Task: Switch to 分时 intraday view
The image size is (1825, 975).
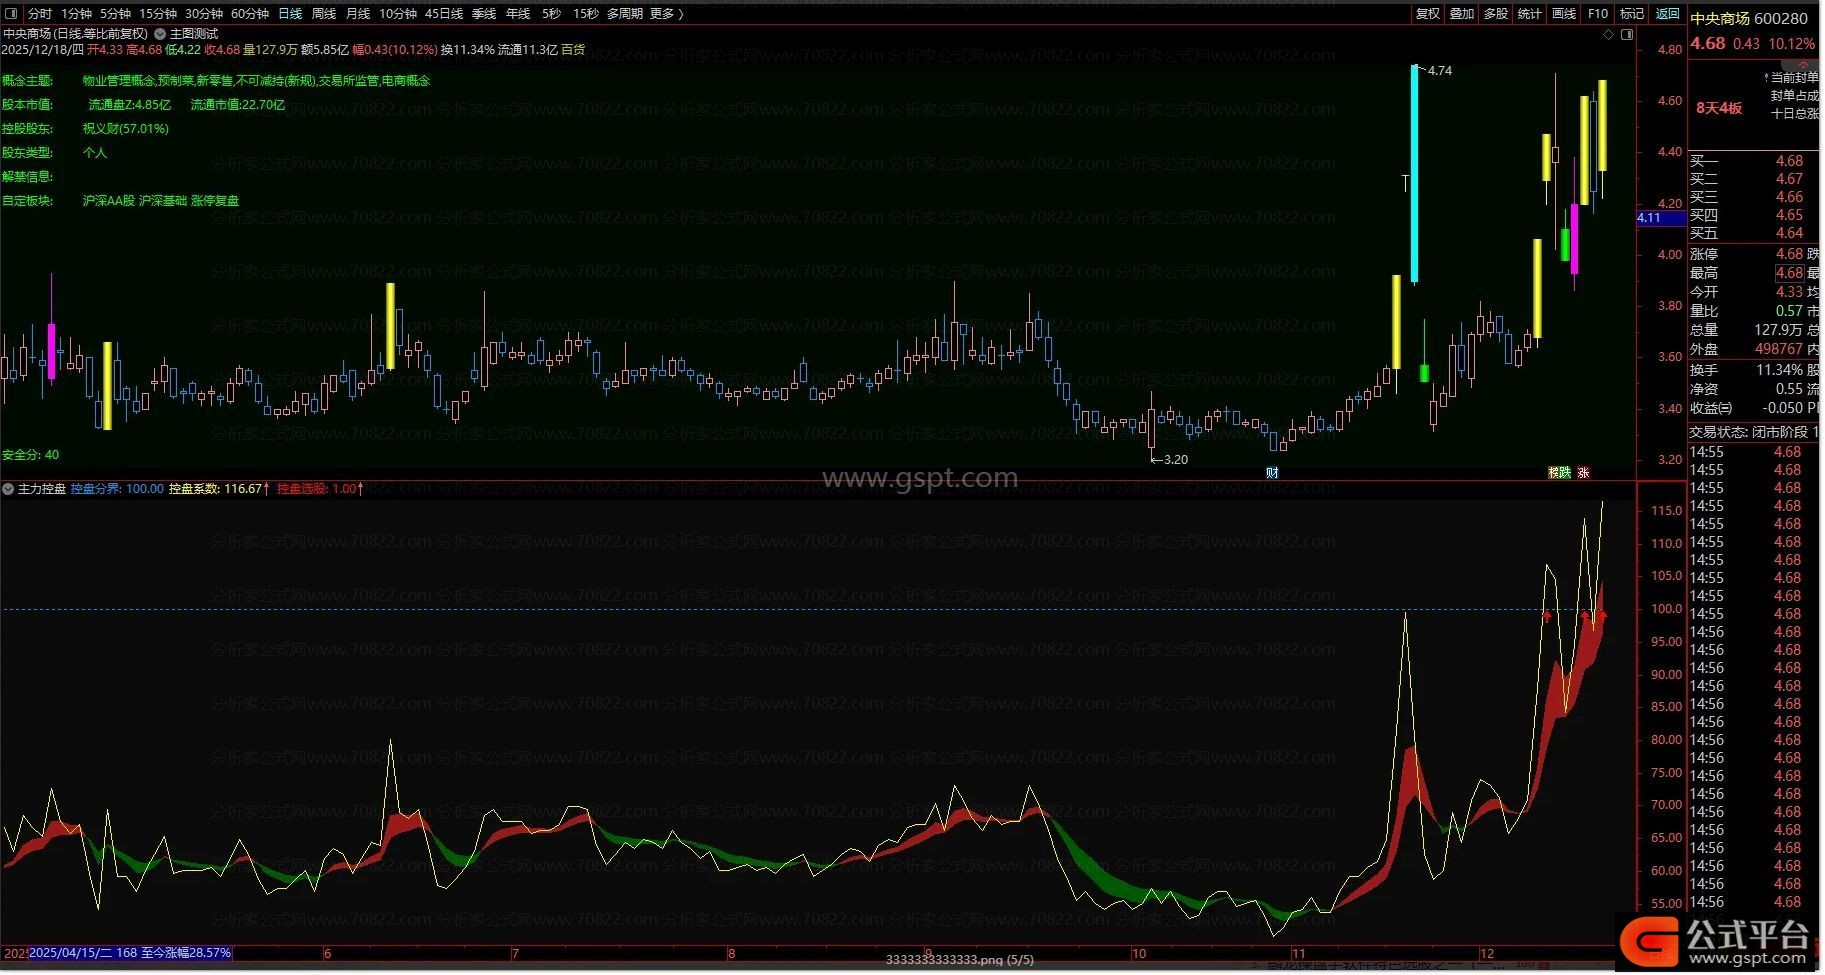Action: tap(39, 14)
